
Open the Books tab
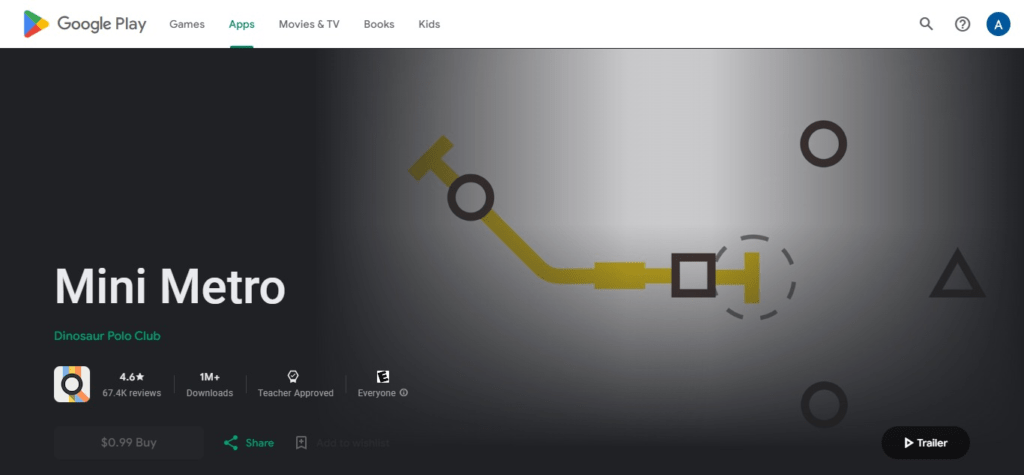click(x=379, y=24)
